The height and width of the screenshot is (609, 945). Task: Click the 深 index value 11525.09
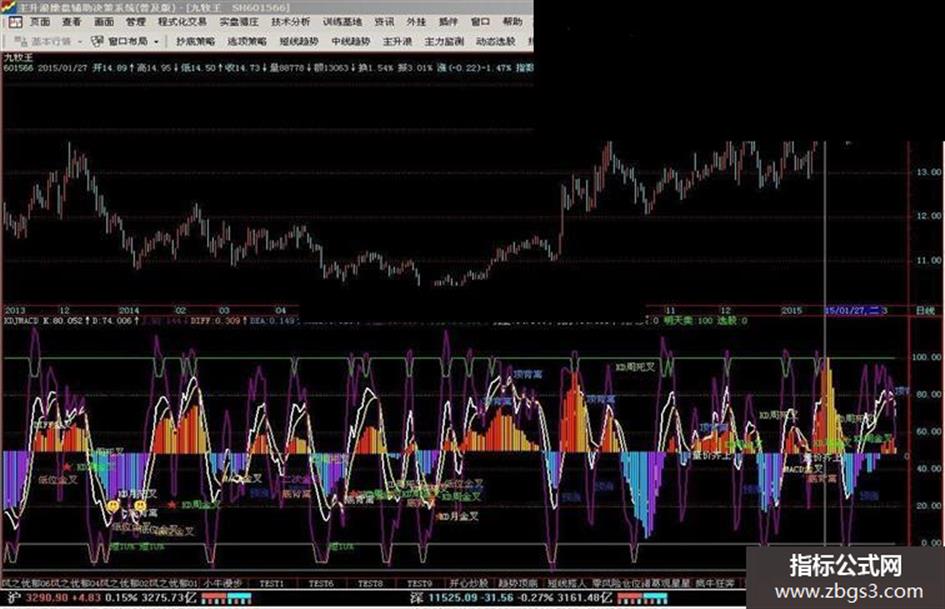(x=453, y=598)
